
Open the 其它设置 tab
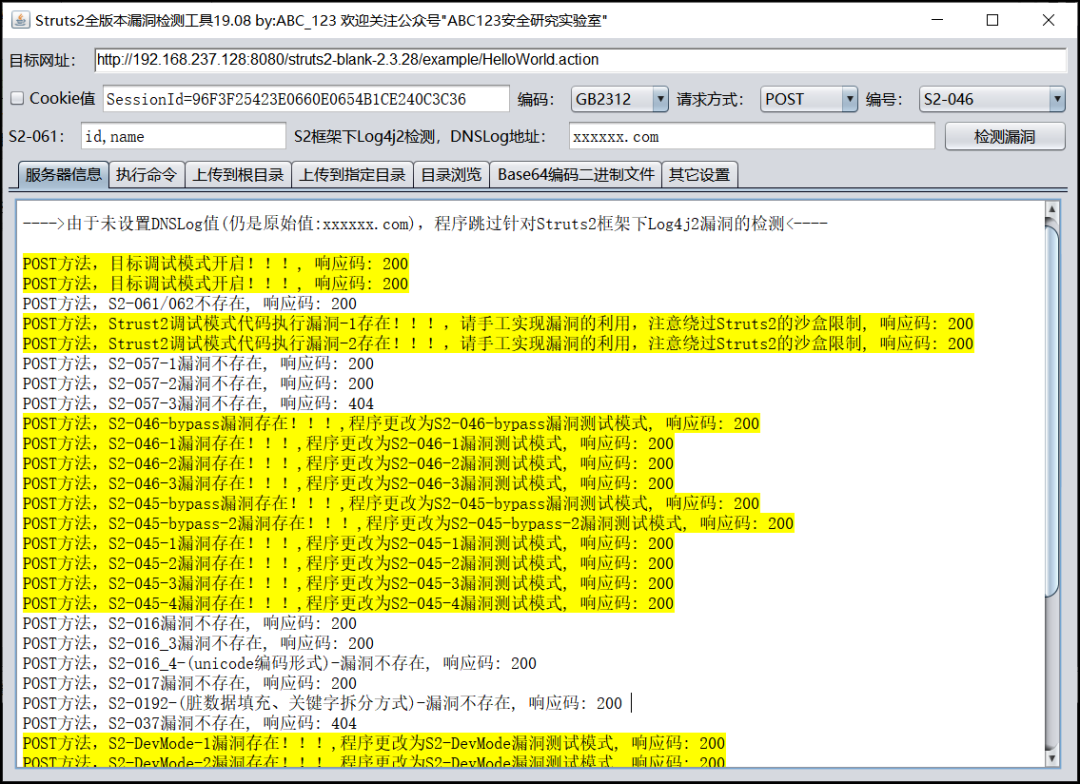700,175
